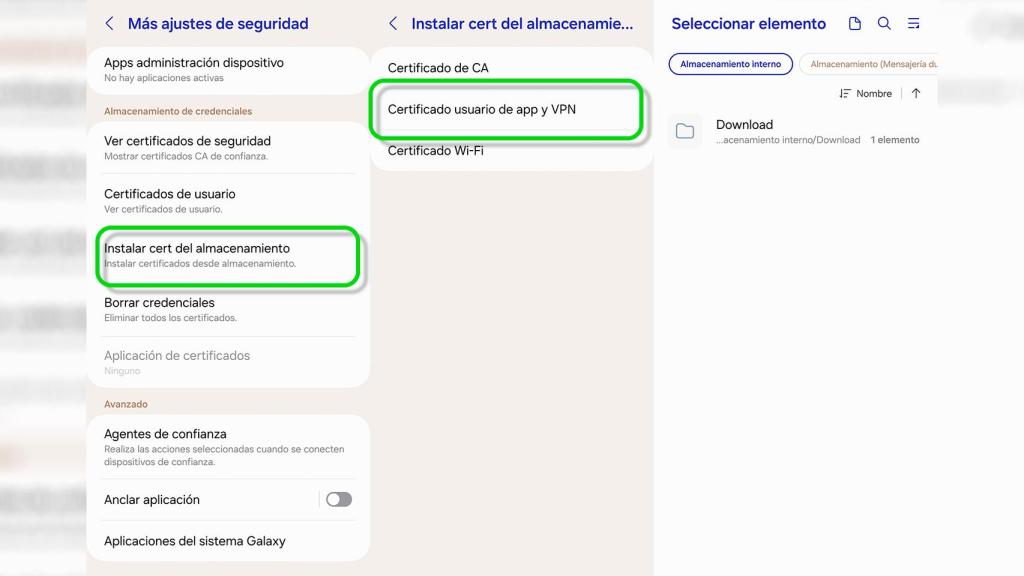Click the new document icon
1024x576 pixels.
[x=855, y=23]
